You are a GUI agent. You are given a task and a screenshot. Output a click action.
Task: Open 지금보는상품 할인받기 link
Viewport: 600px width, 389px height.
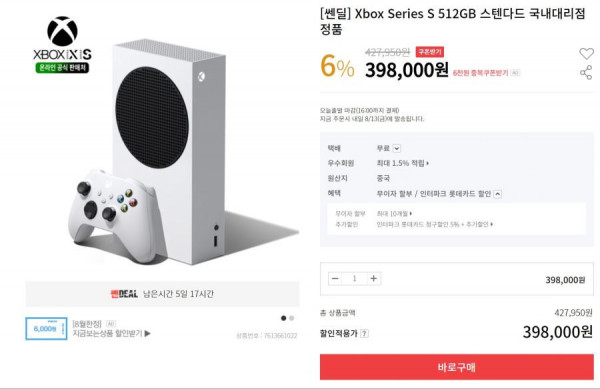(x=112, y=334)
